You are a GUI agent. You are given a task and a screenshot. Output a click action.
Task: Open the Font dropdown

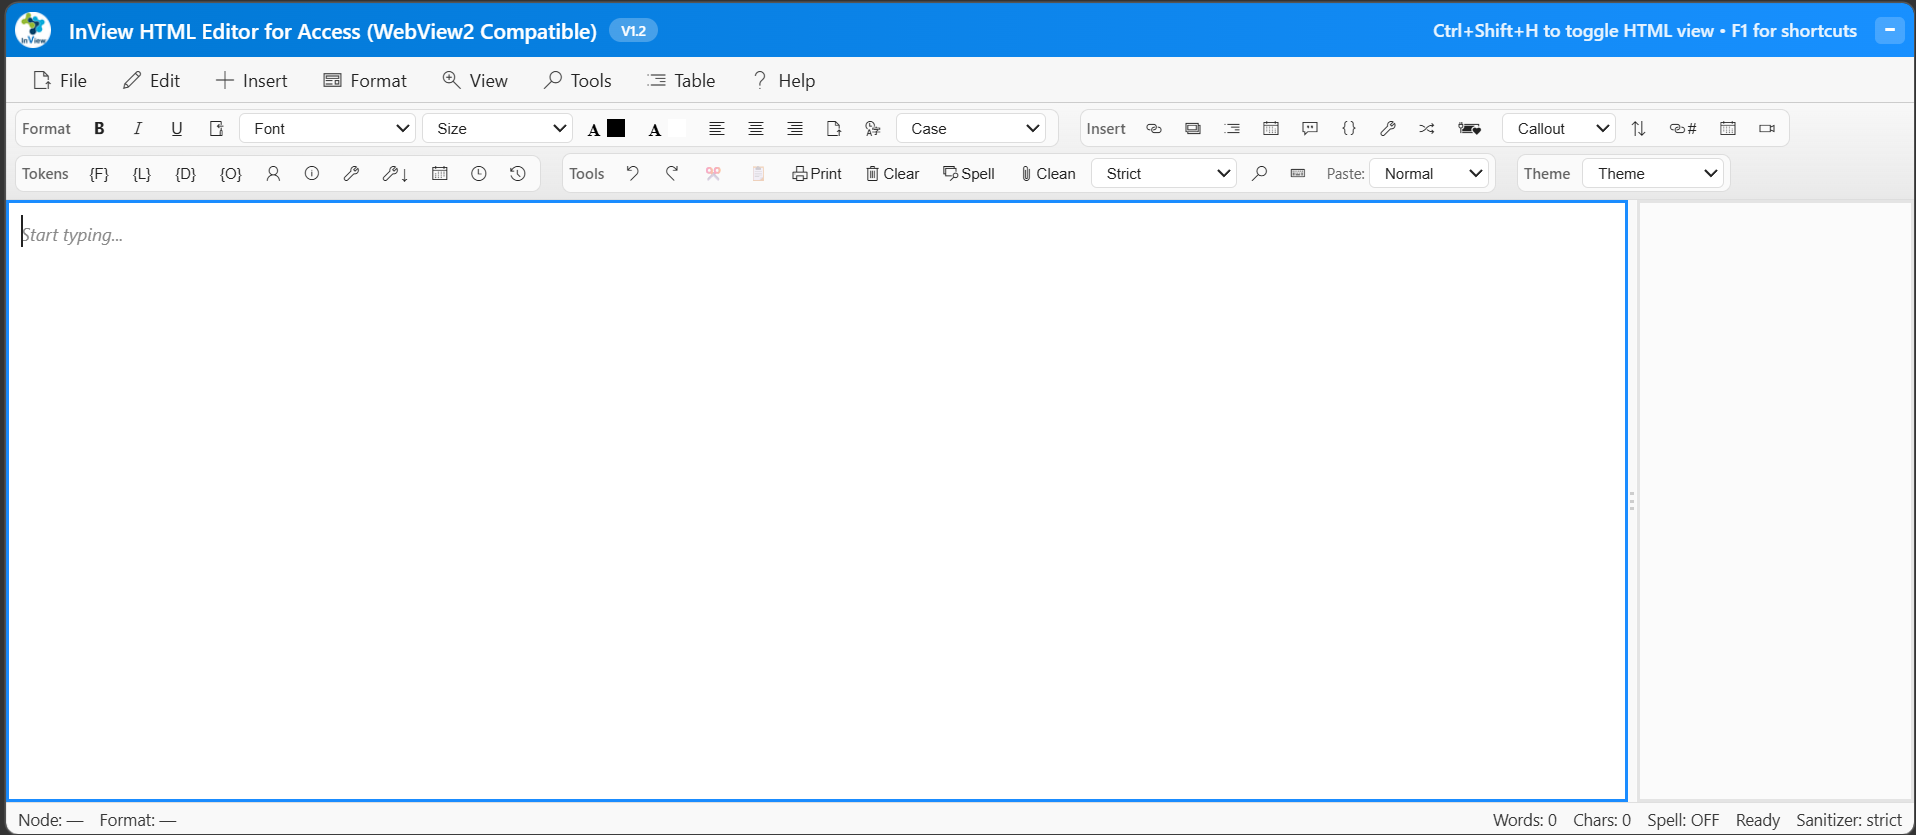(328, 128)
